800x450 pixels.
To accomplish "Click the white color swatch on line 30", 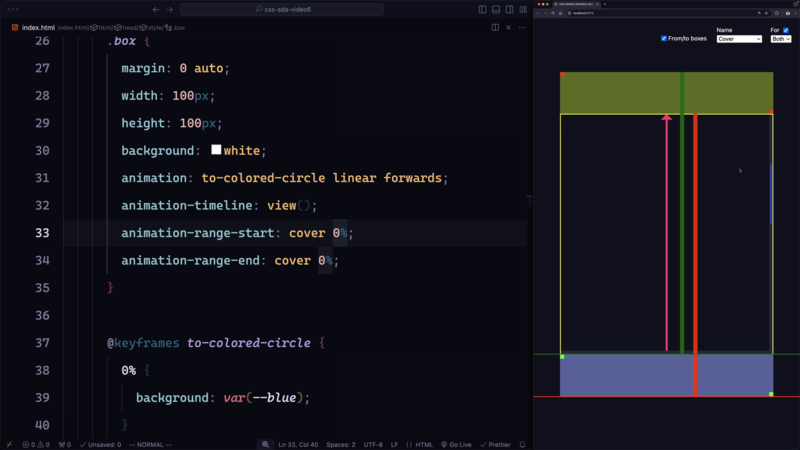I will click(216, 149).
